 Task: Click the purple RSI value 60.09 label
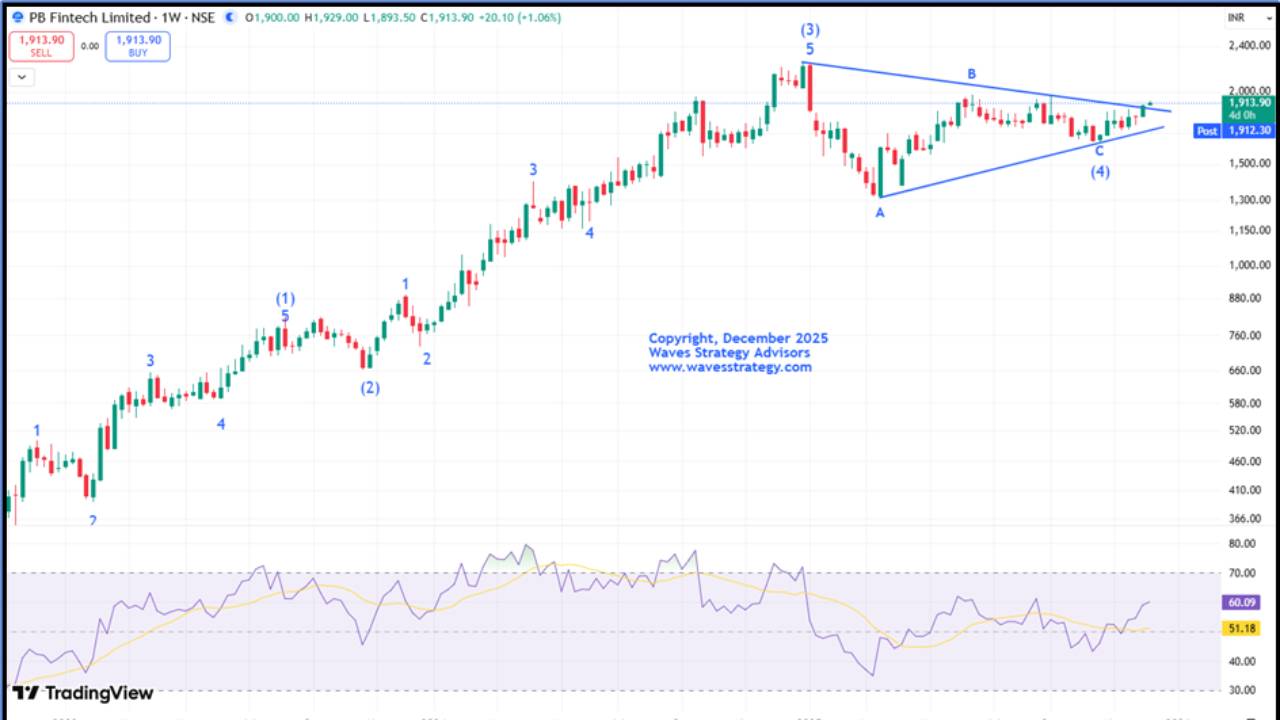click(1240, 603)
